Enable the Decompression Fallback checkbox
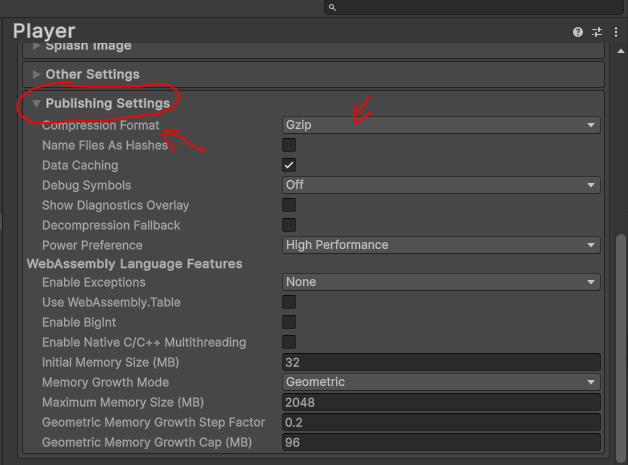Image resolution: width=628 pixels, height=465 pixels. point(289,225)
